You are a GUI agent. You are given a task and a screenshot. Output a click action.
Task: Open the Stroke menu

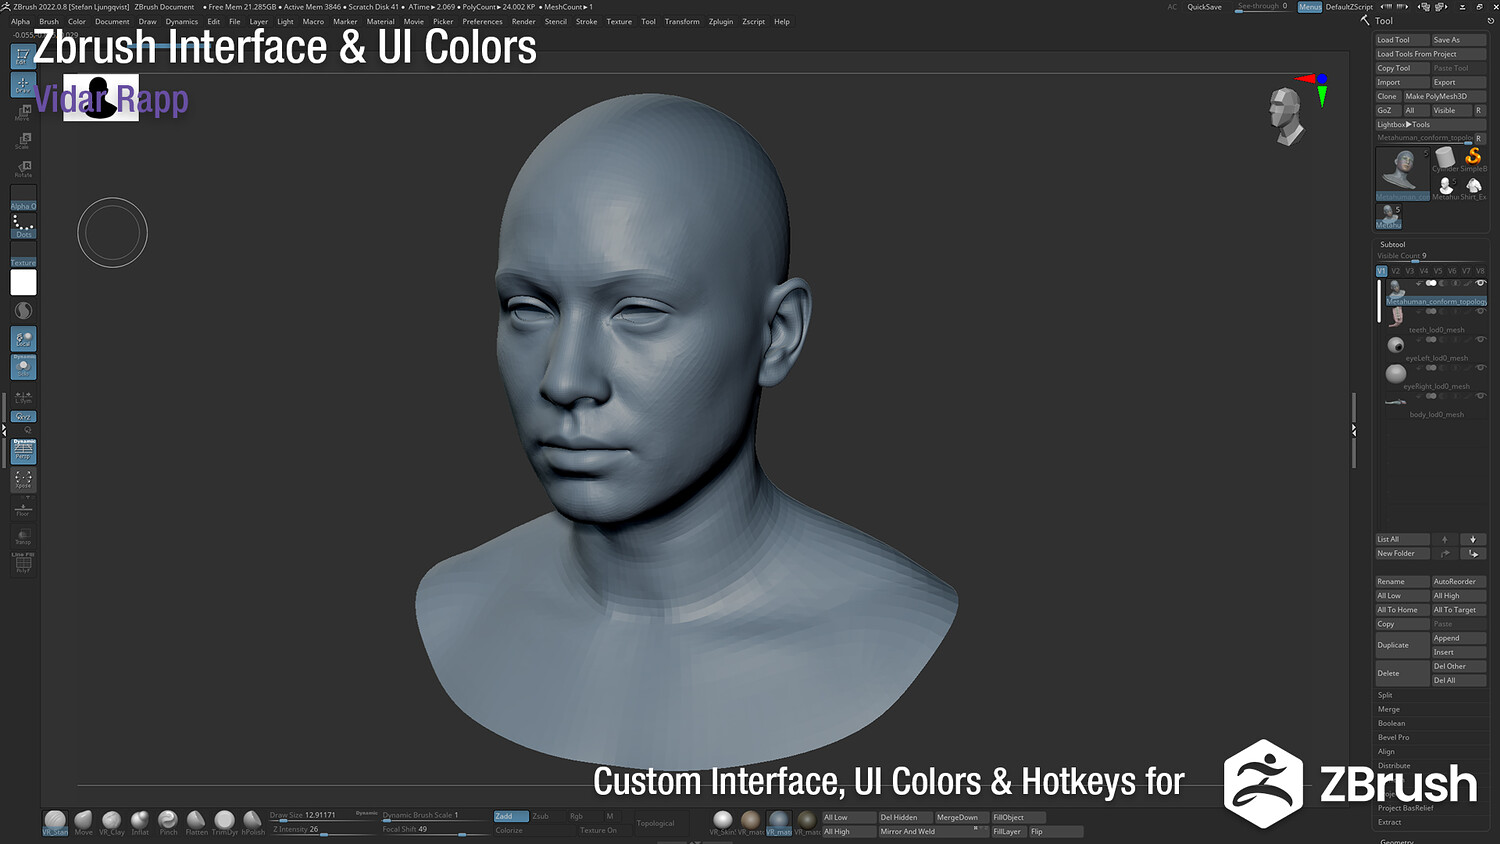click(x=587, y=21)
